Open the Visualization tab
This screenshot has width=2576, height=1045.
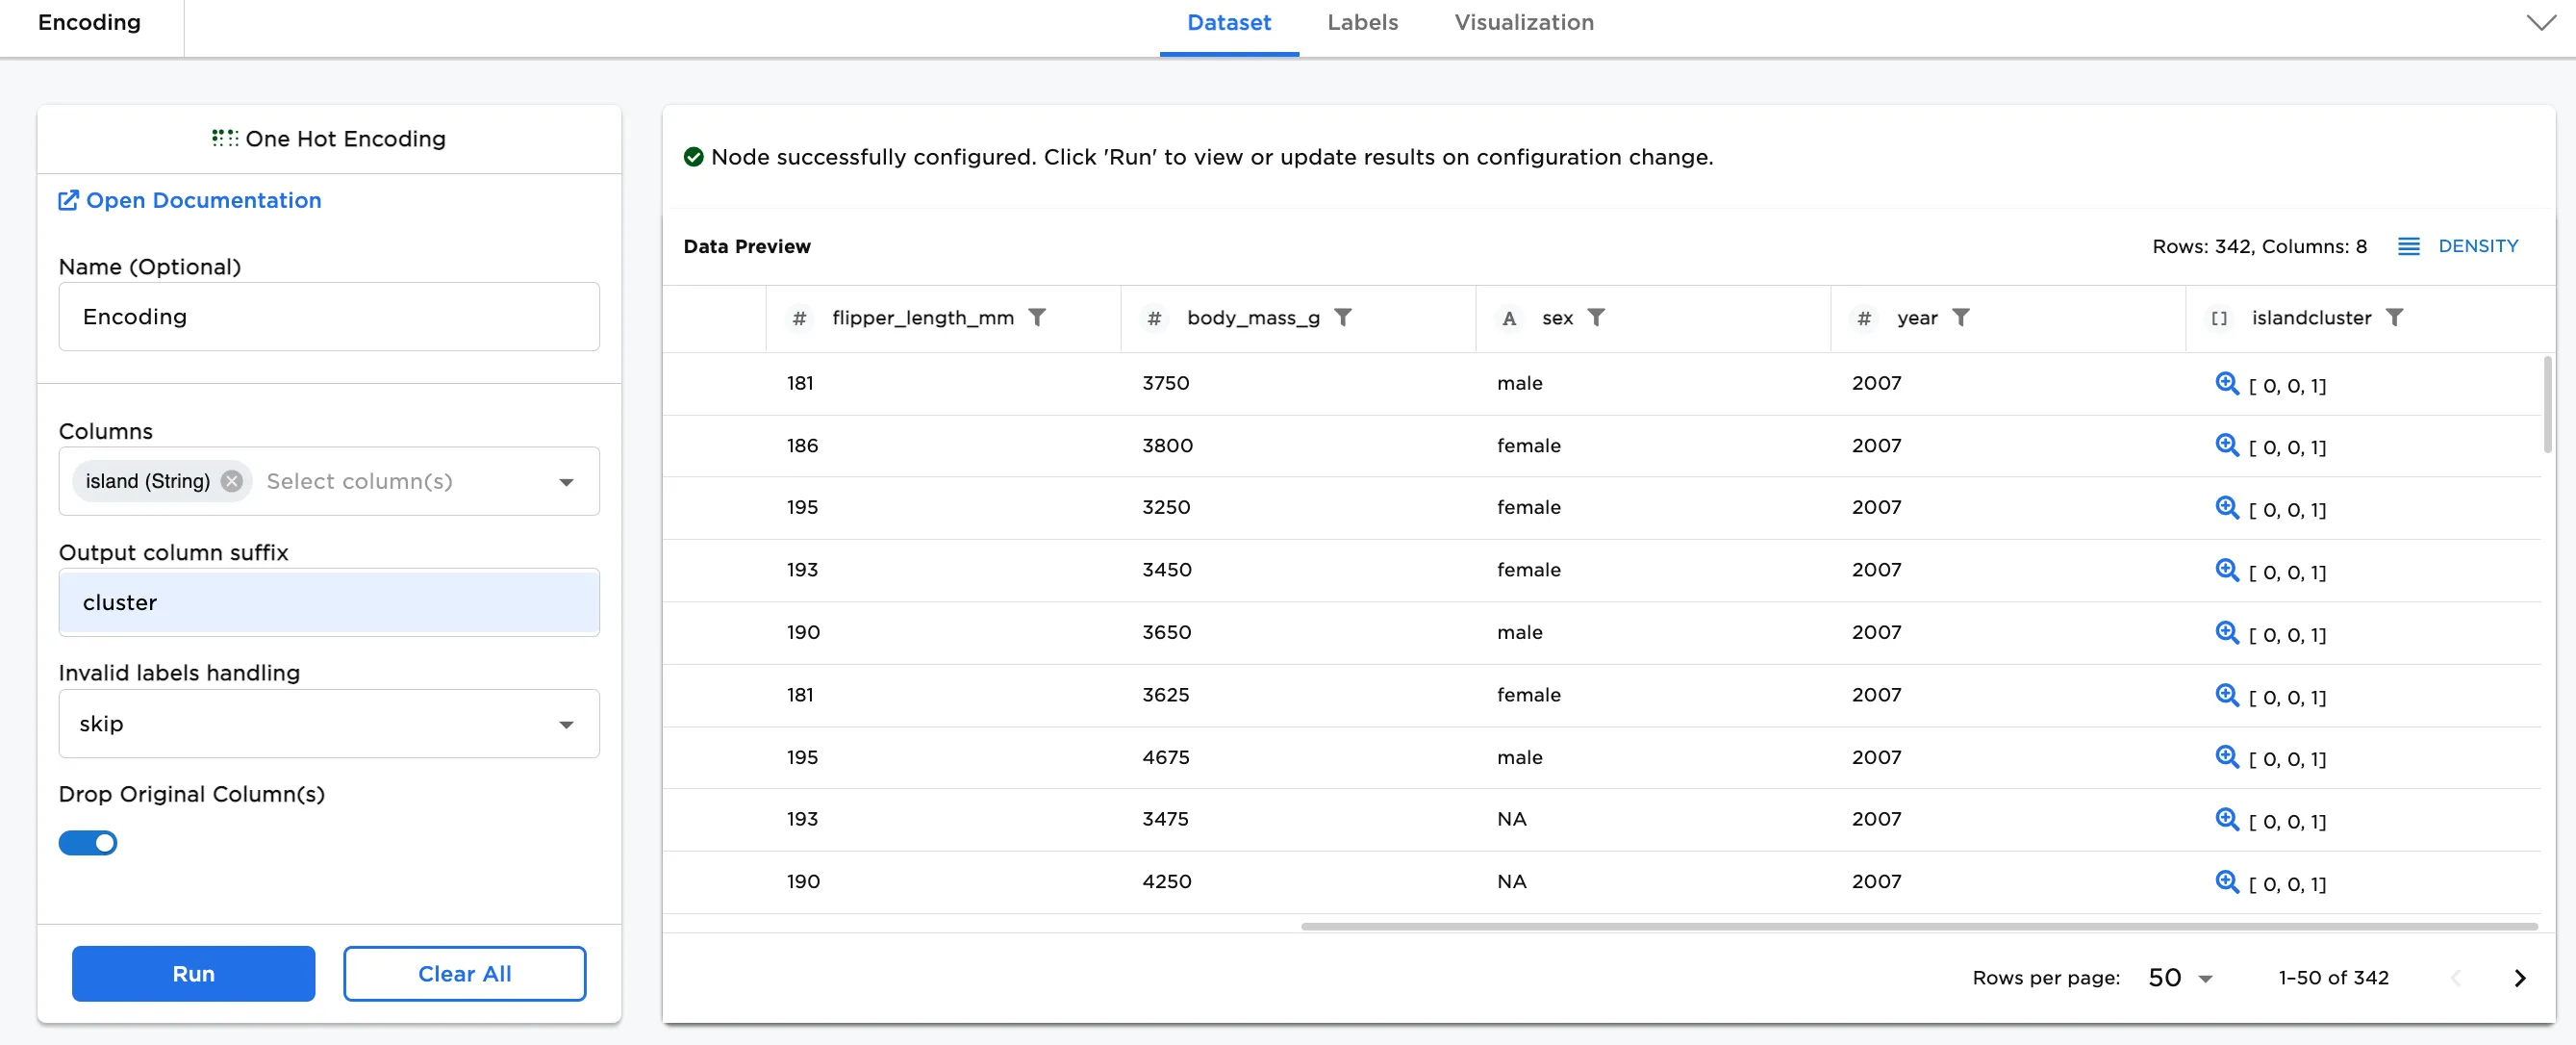(1523, 23)
